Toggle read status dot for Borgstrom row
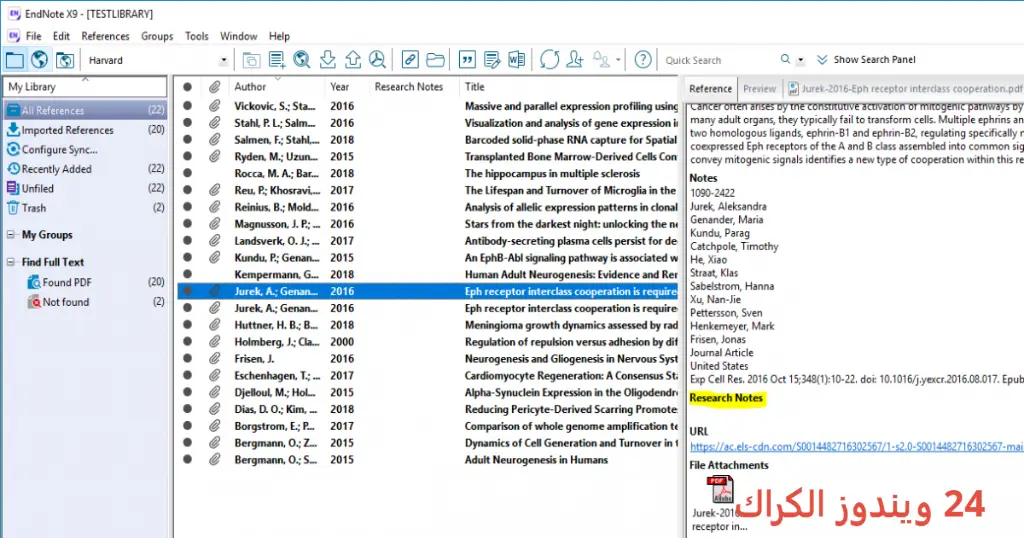Image resolution: width=1024 pixels, height=538 pixels. pyautogui.click(x=187, y=426)
